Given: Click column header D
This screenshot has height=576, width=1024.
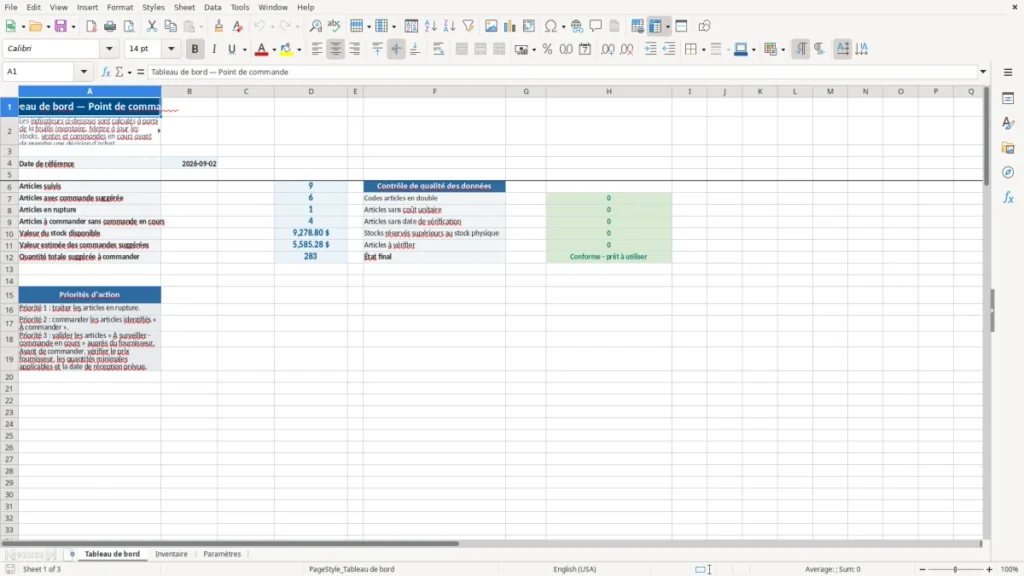Looking at the screenshot, I should click(311, 91).
